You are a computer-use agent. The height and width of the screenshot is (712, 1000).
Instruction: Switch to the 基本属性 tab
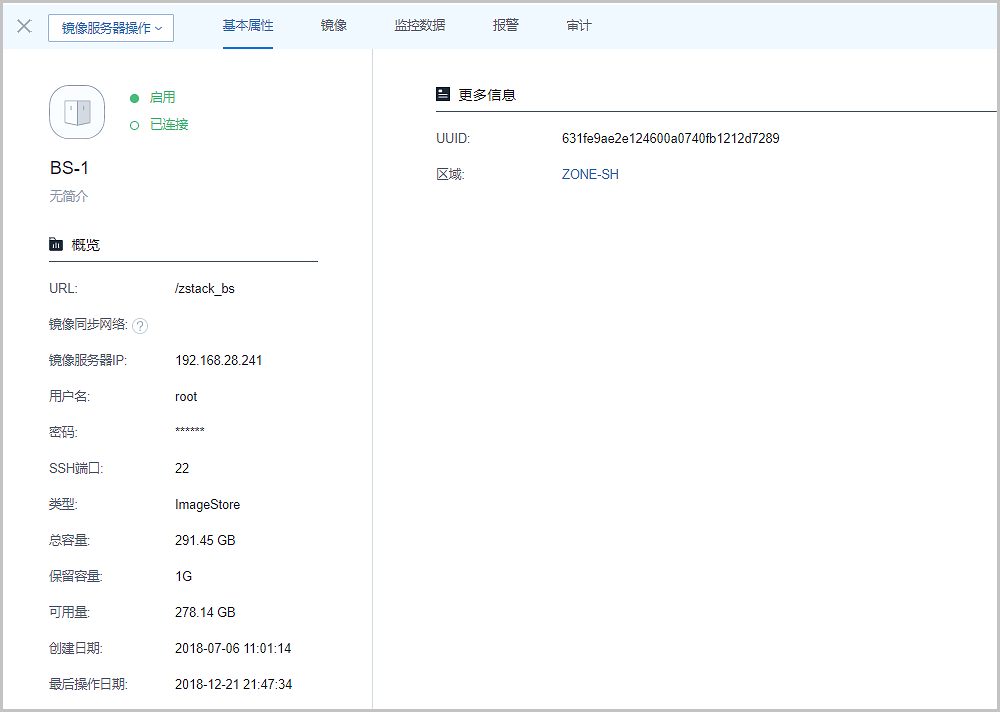tap(248, 26)
